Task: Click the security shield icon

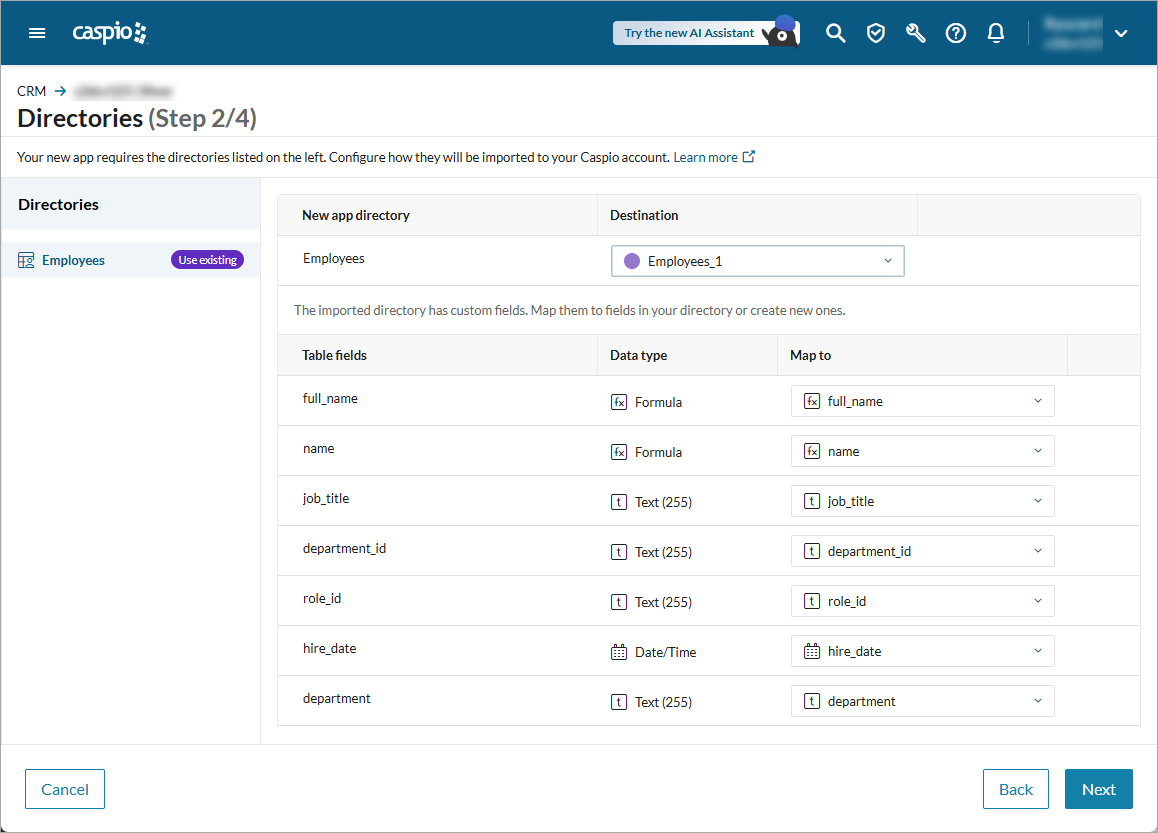Action: pyautogui.click(x=875, y=32)
